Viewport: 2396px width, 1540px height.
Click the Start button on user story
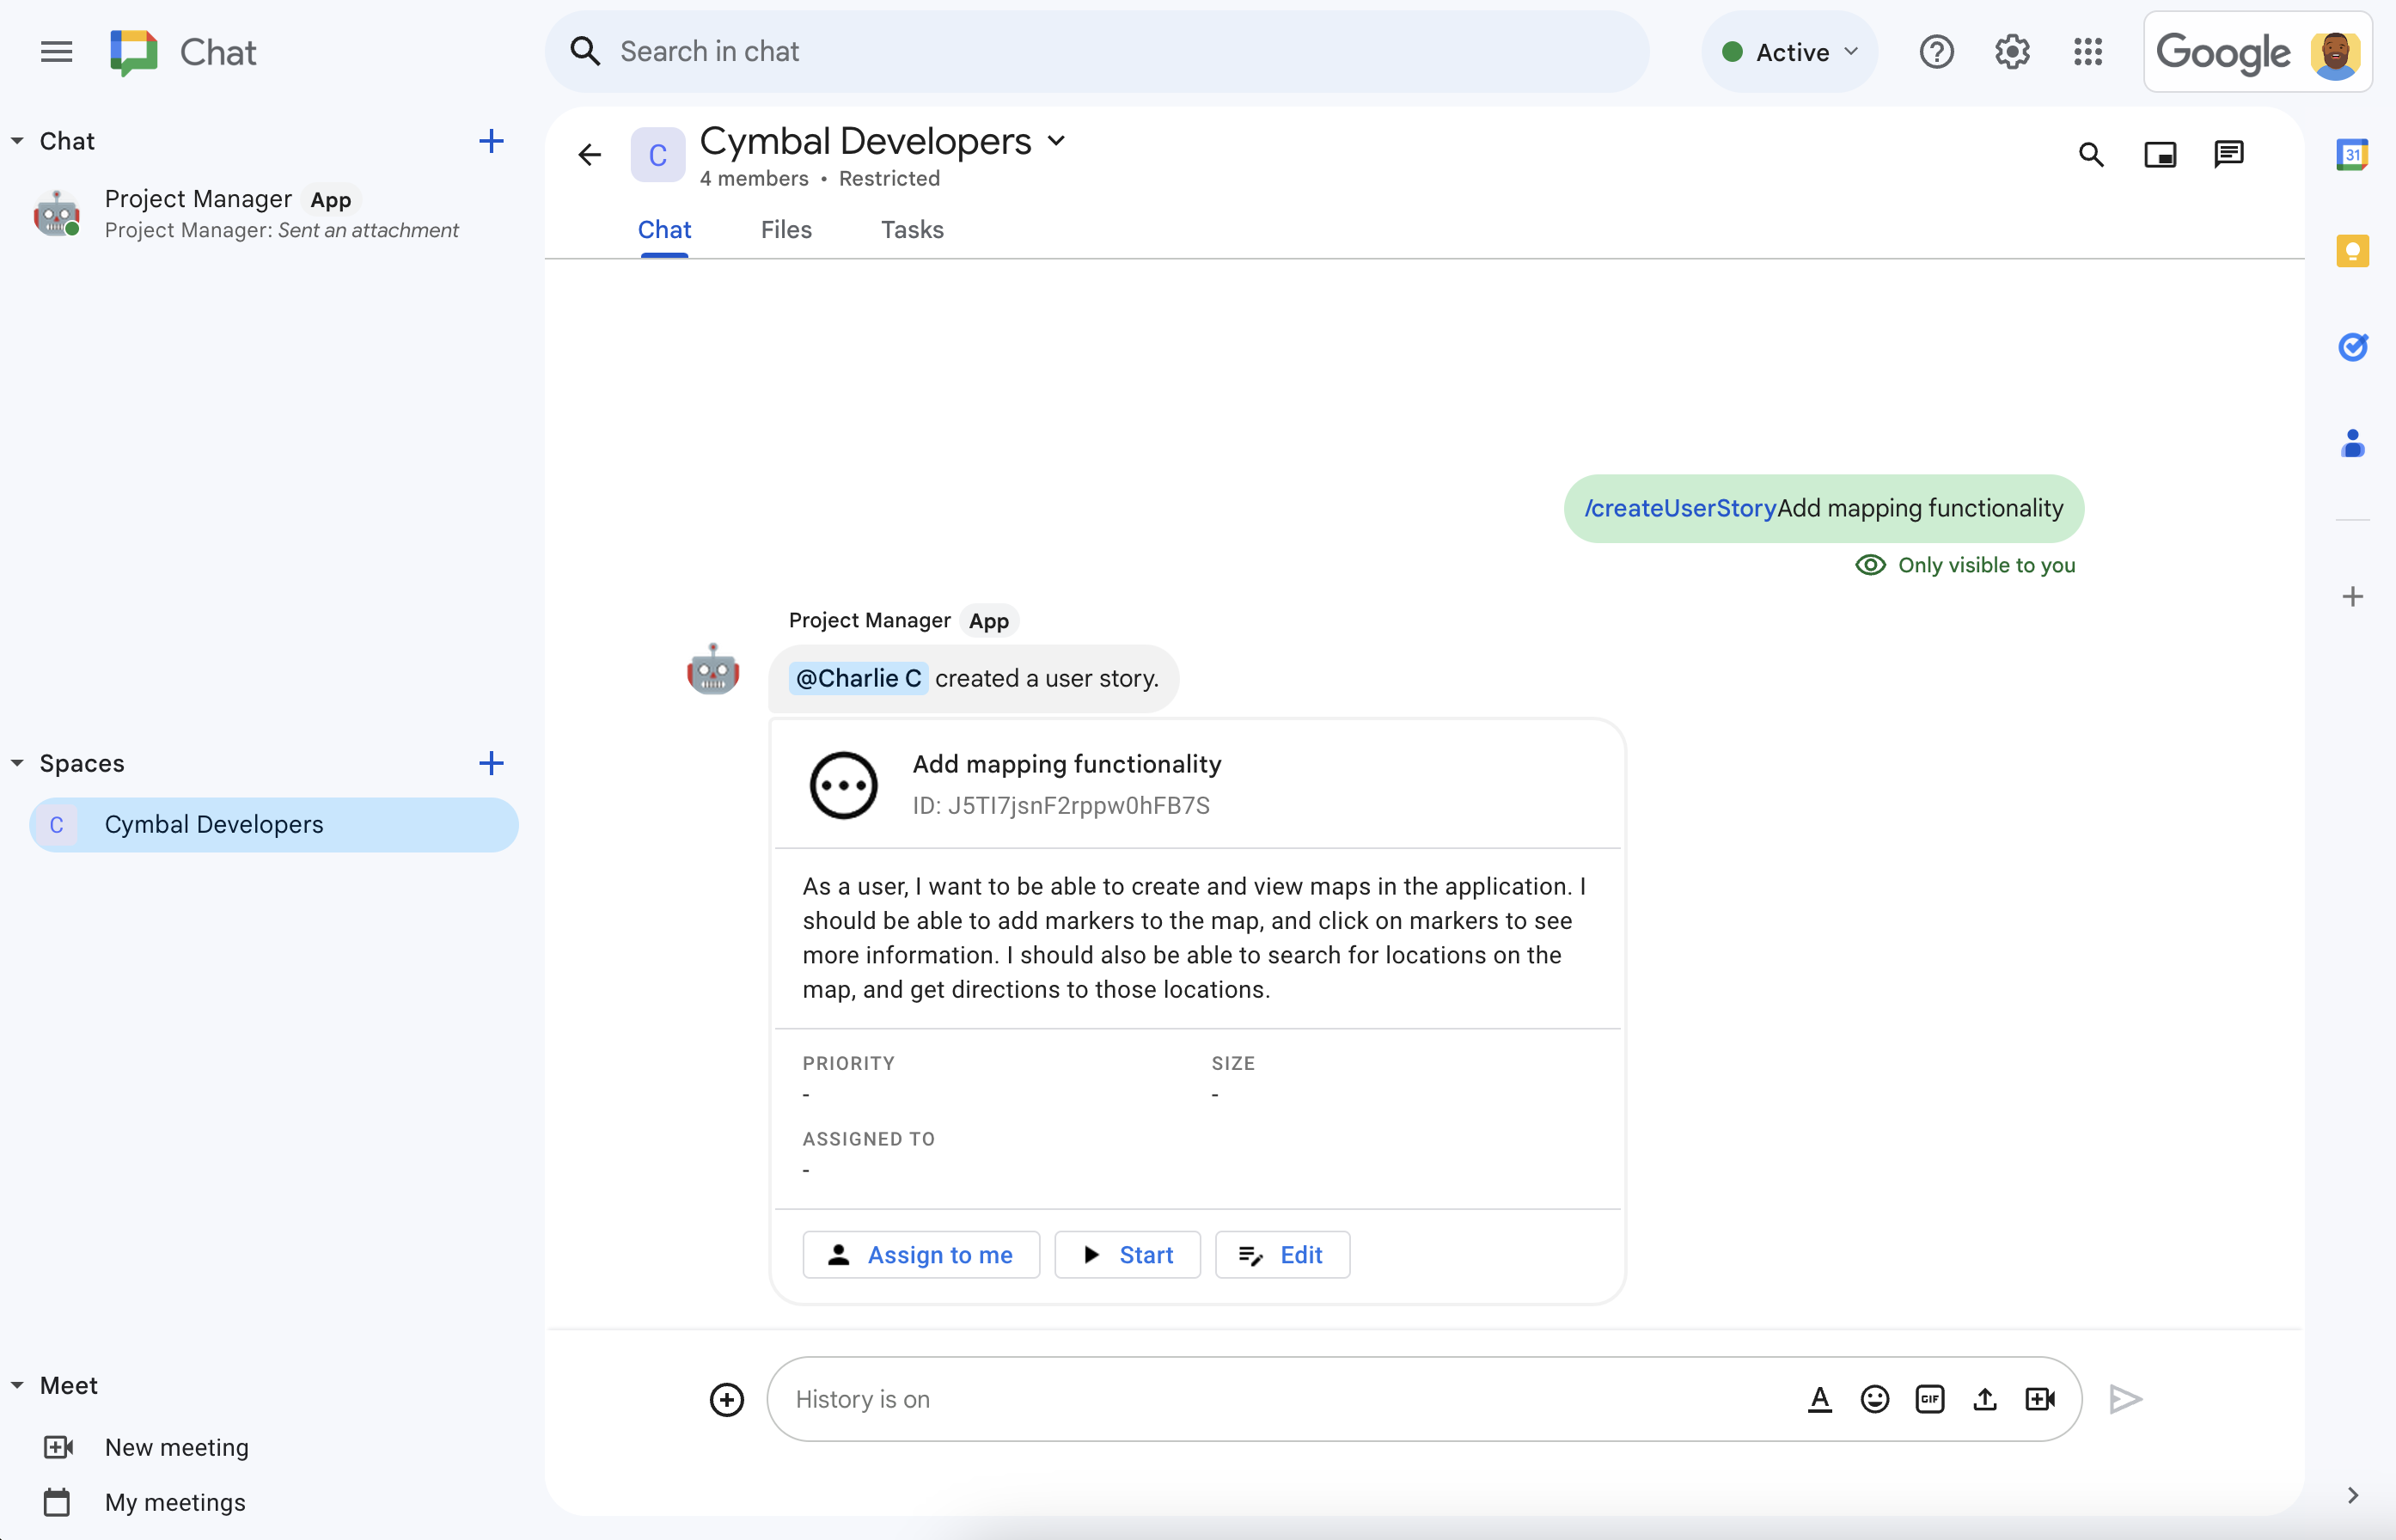click(x=1125, y=1254)
